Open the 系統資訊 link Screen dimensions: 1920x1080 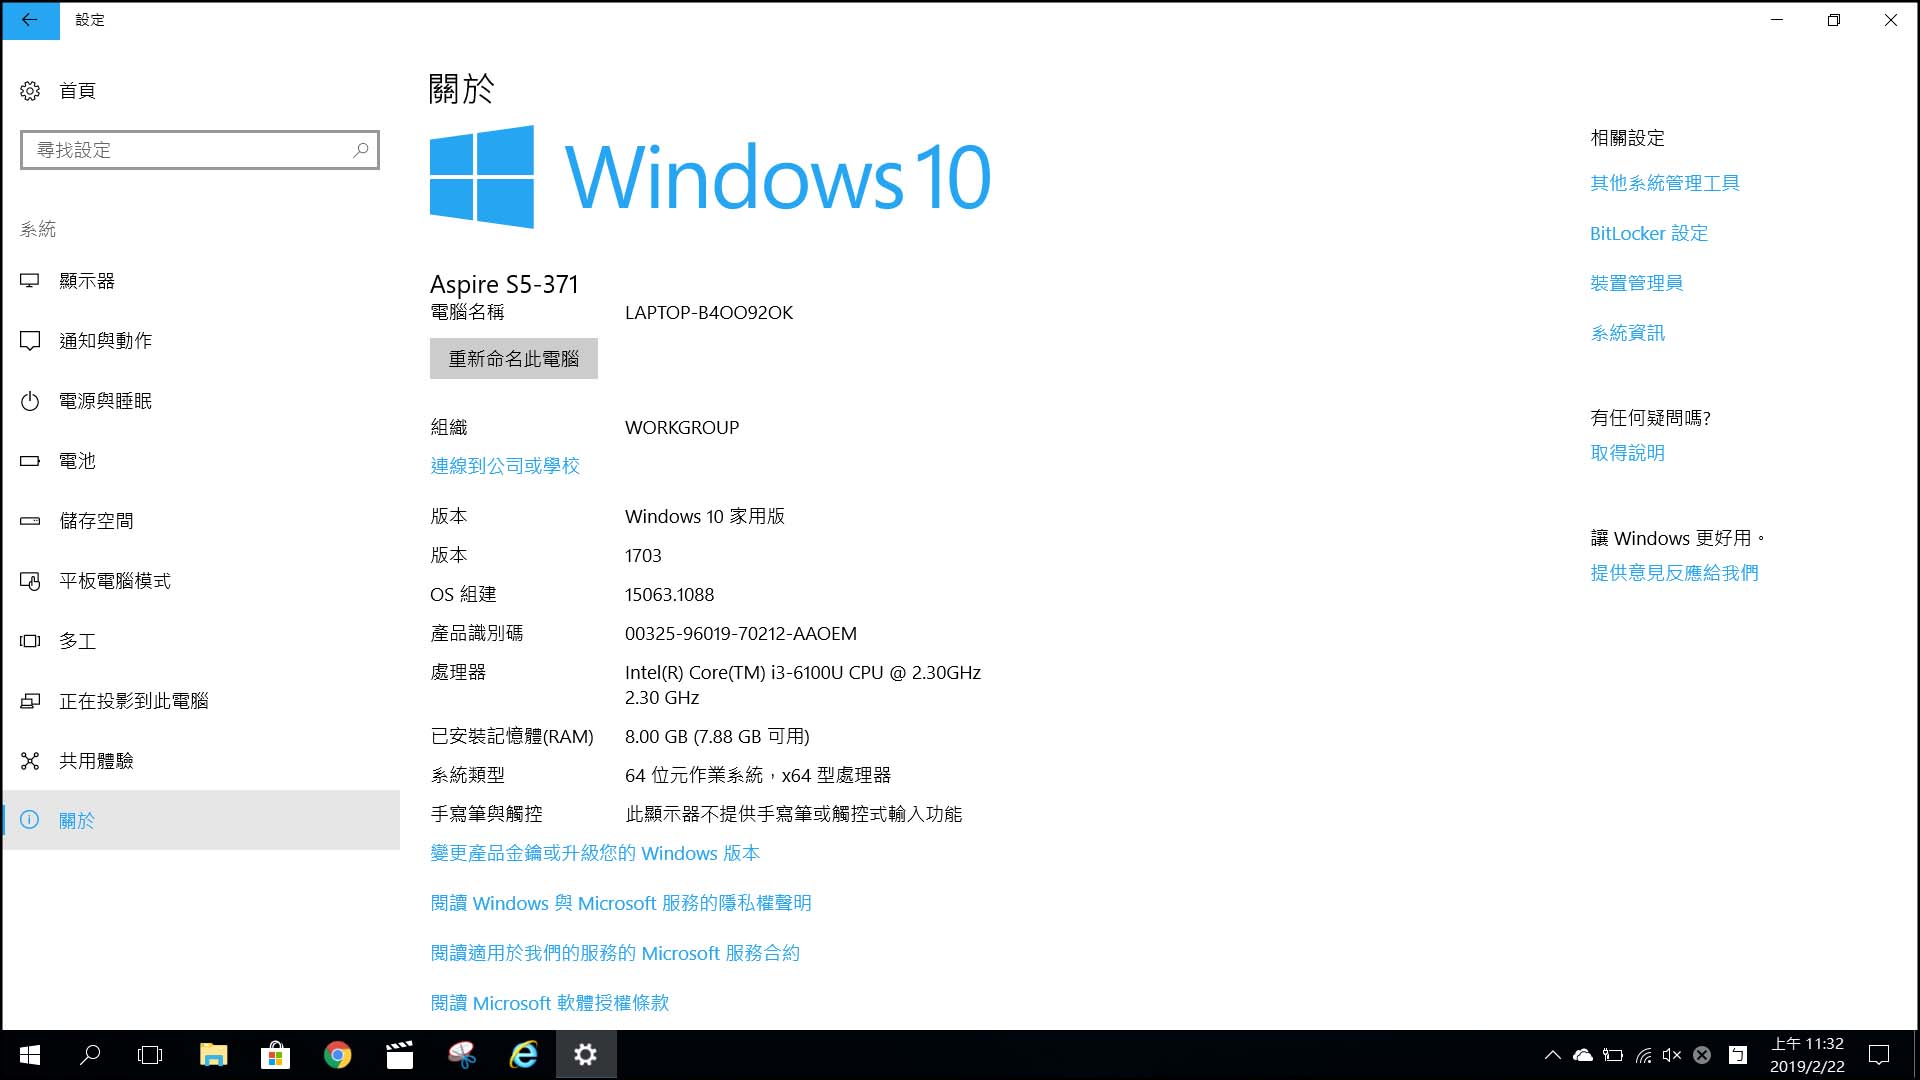1628,333
